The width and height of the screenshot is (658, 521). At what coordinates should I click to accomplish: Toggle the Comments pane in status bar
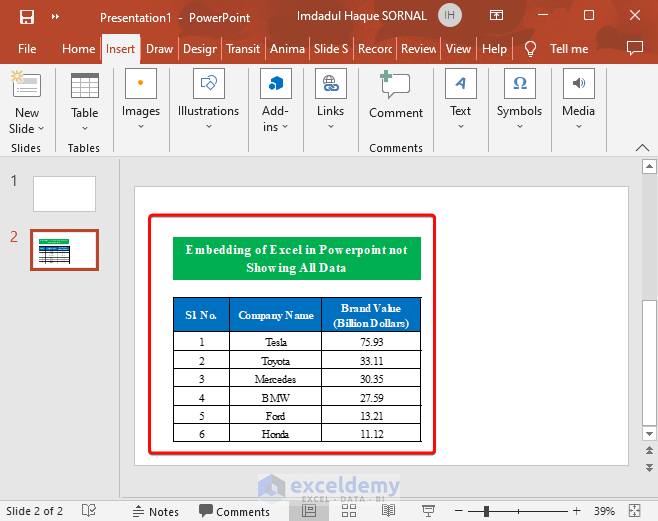[x=234, y=511]
